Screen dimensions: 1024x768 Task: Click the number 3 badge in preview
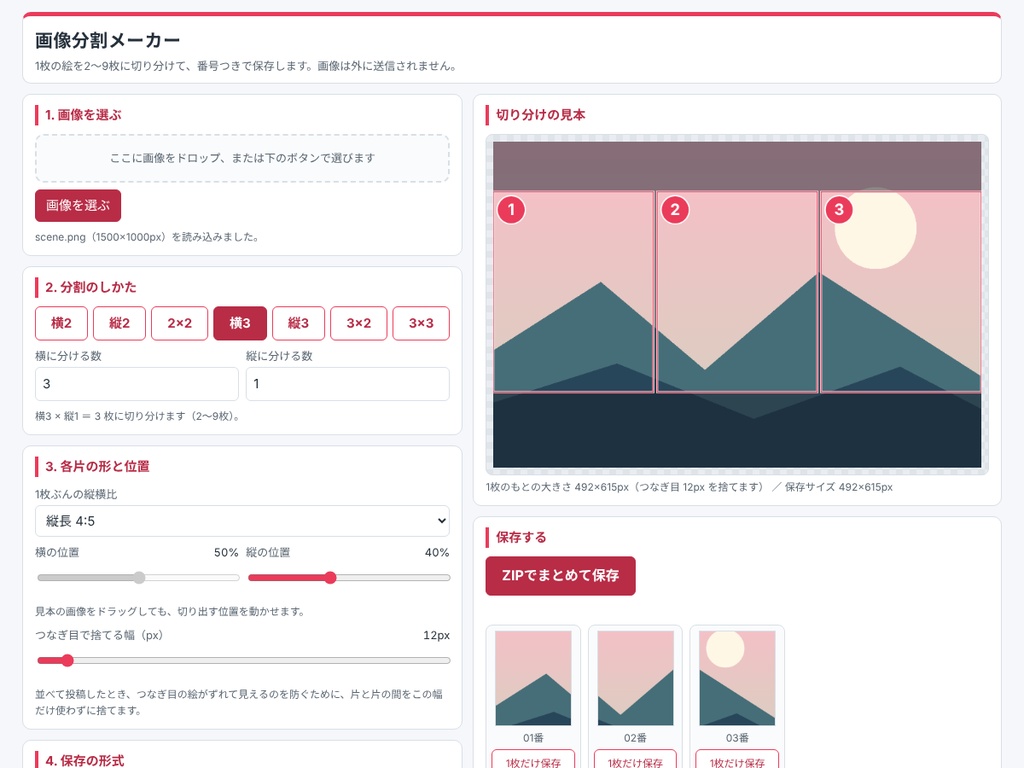pyautogui.click(x=839, y=210)
